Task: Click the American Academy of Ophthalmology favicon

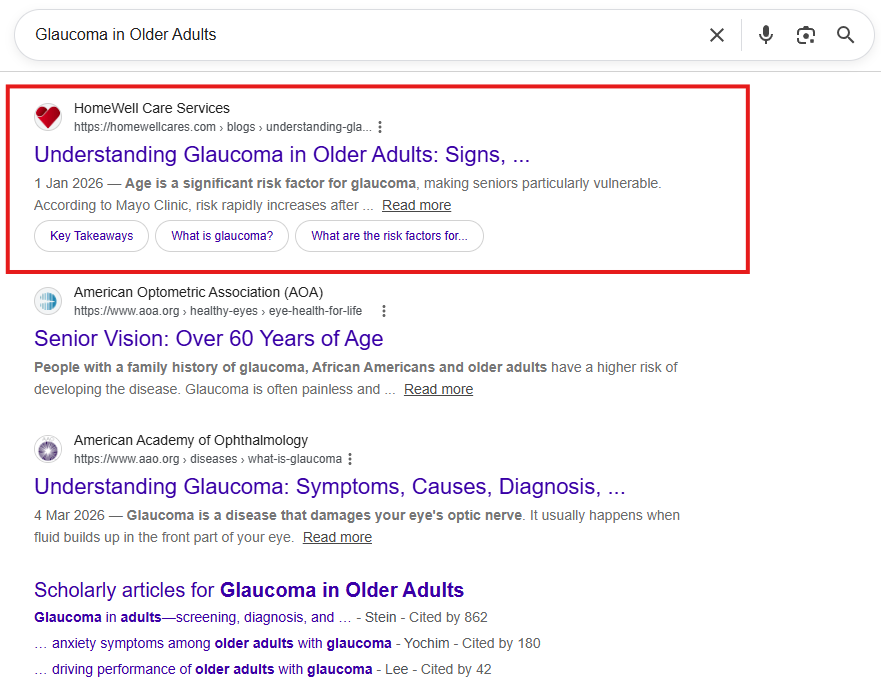Action: (48, 449)
